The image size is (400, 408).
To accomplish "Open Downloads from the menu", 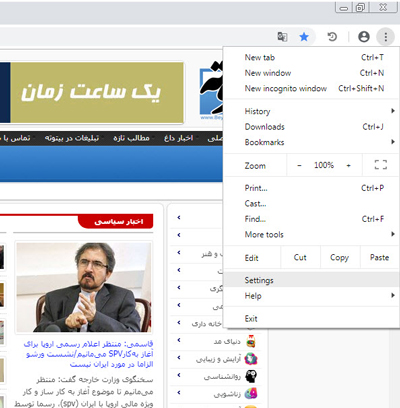I will coord(311,127).
